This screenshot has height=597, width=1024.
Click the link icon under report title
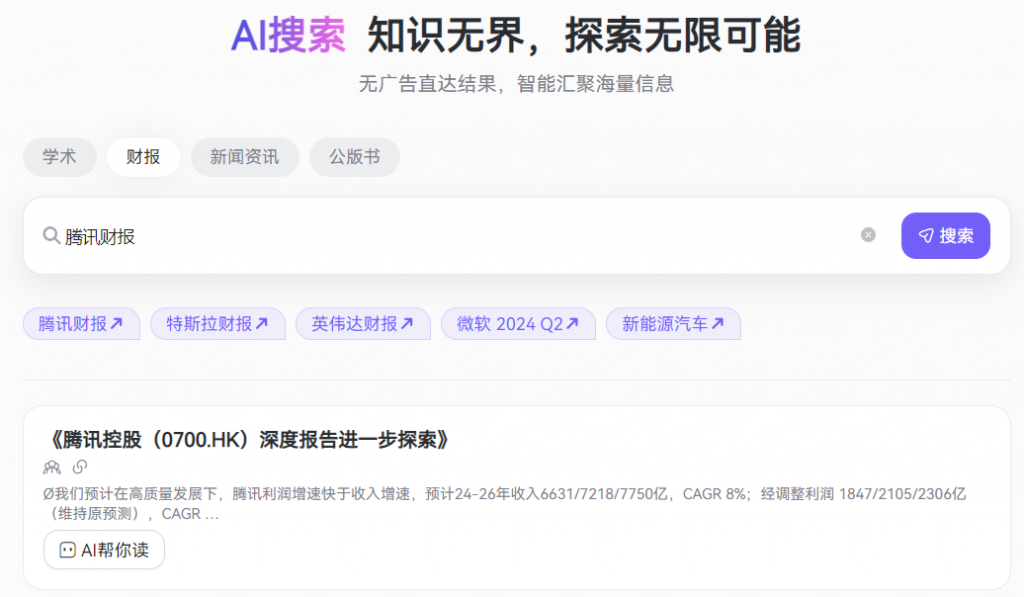pos(80,467)
